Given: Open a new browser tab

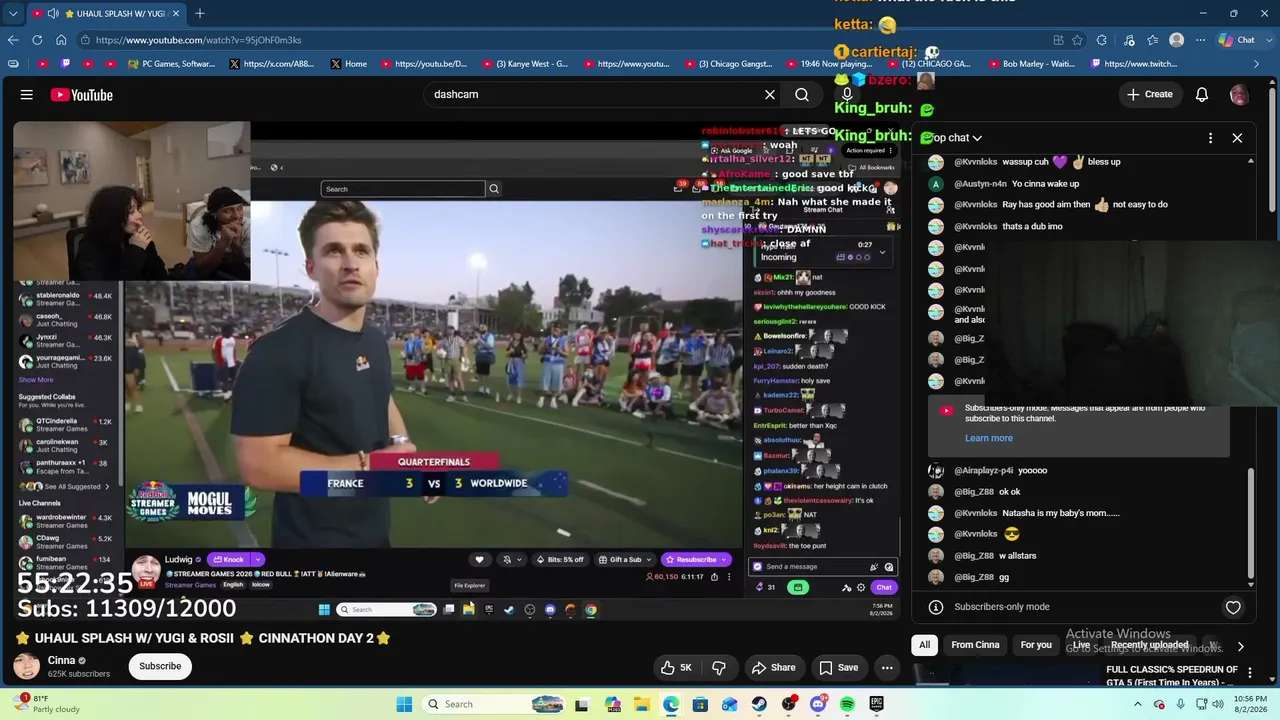Looking at the screenshot, I should coord(200,14).
